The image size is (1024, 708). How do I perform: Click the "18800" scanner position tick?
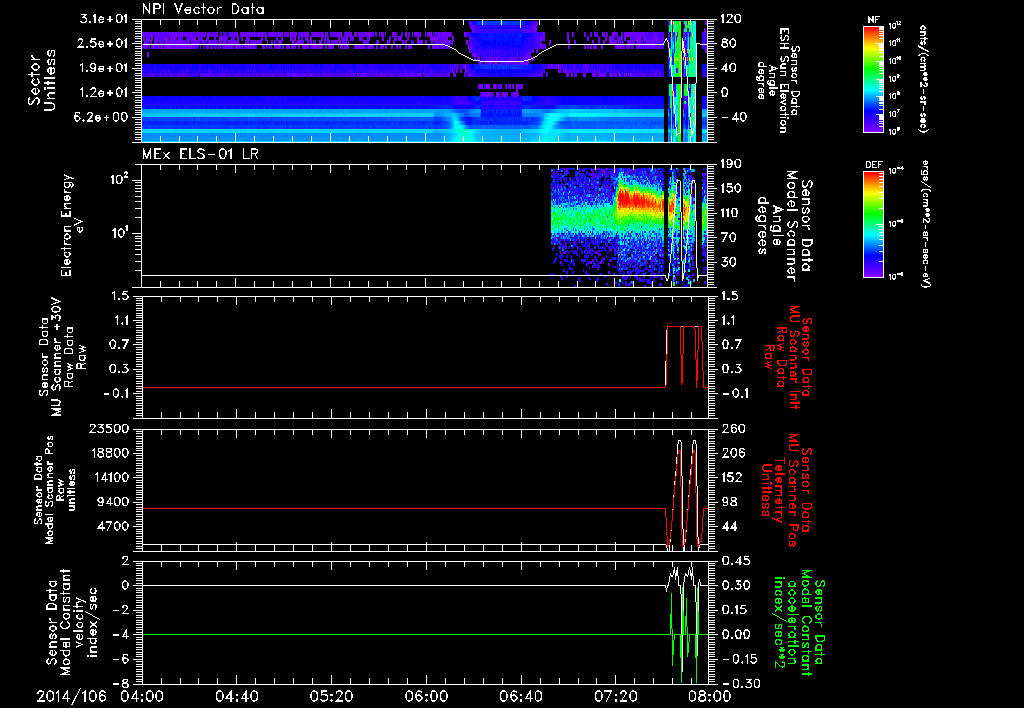(x=110, y=453)
